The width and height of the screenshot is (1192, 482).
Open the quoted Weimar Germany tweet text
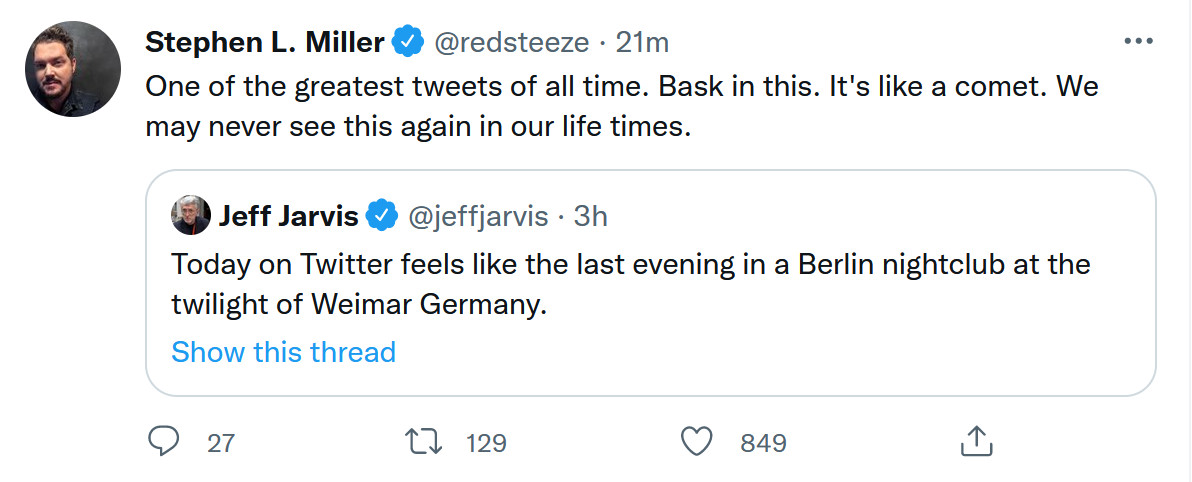(x=630, y=284)
